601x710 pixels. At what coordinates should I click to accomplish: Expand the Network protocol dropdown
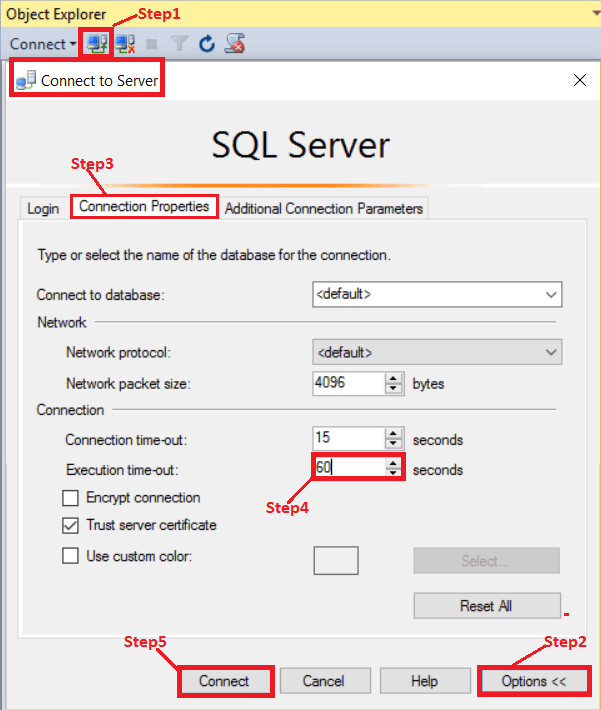[437, 352]
